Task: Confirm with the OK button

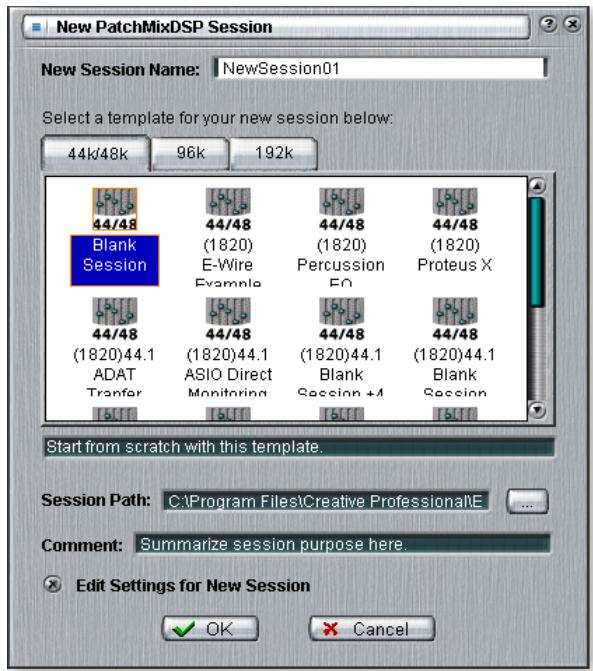Action: tap(210, 629)
